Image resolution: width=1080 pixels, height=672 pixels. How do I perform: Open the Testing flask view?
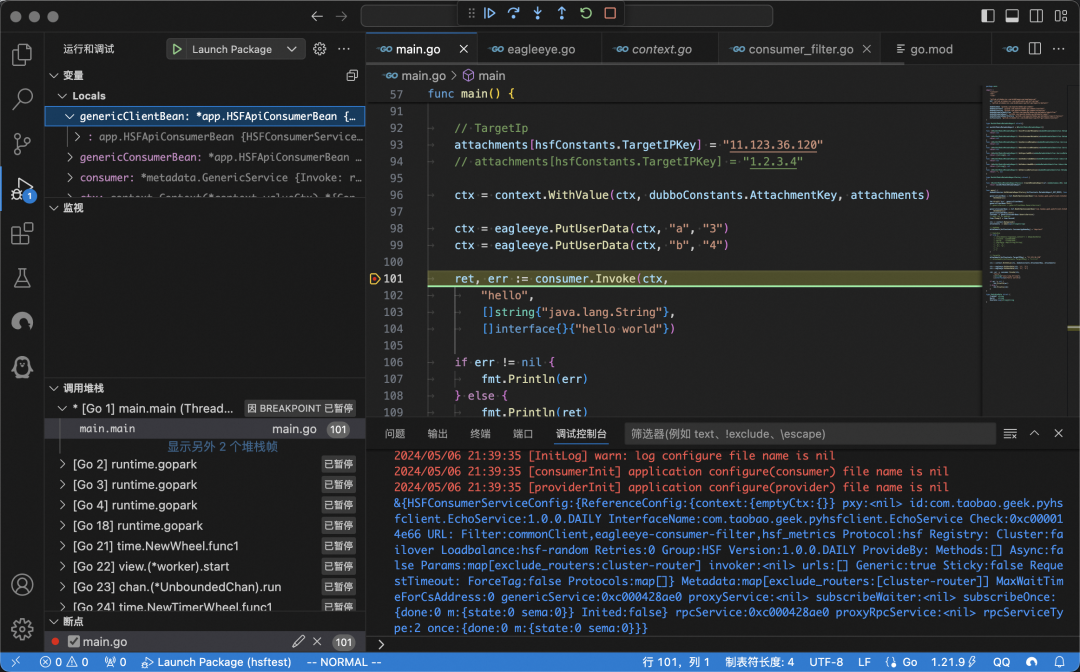coord(22,279)
